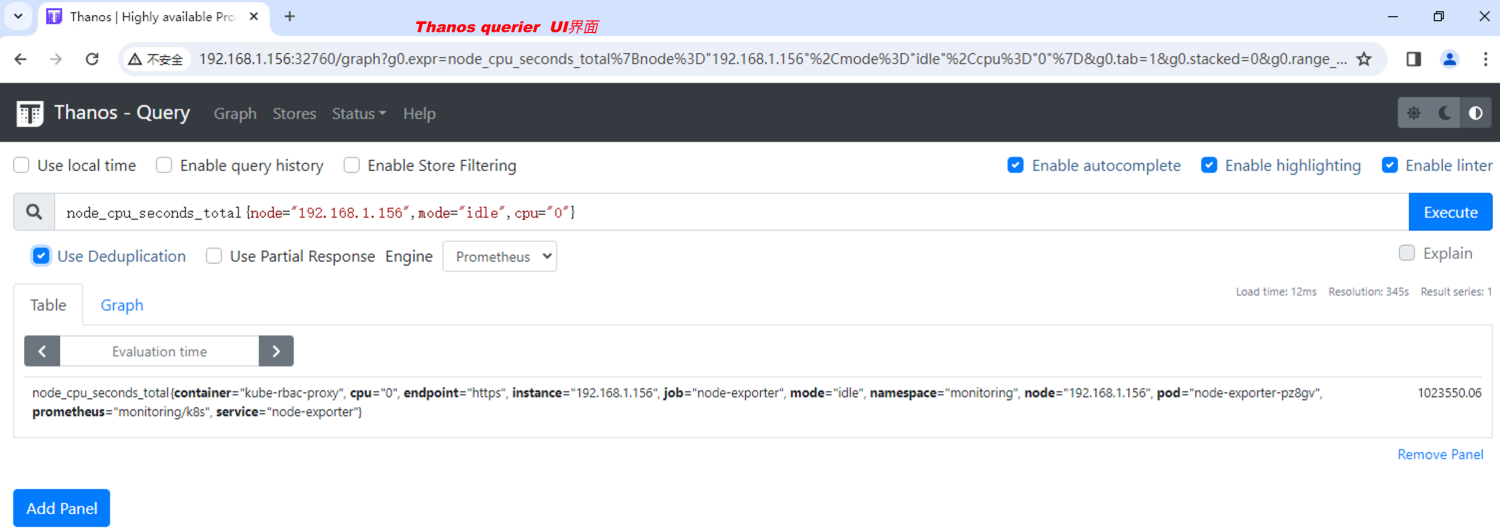Switch to the Graph panel tab
1500x530 pixels.
pos(122,305)
